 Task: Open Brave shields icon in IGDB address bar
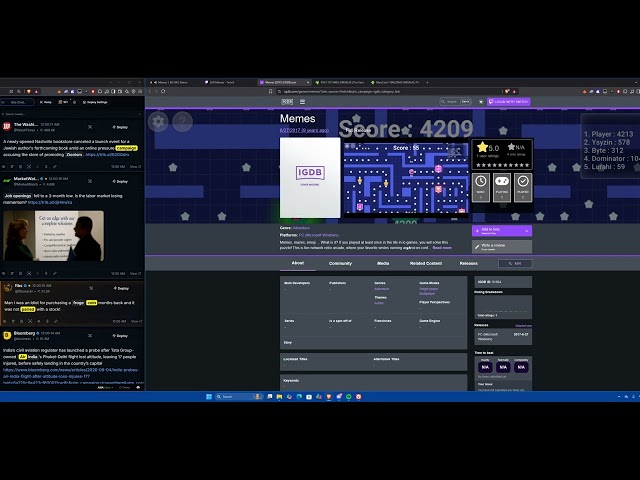[x=507, y=91]
